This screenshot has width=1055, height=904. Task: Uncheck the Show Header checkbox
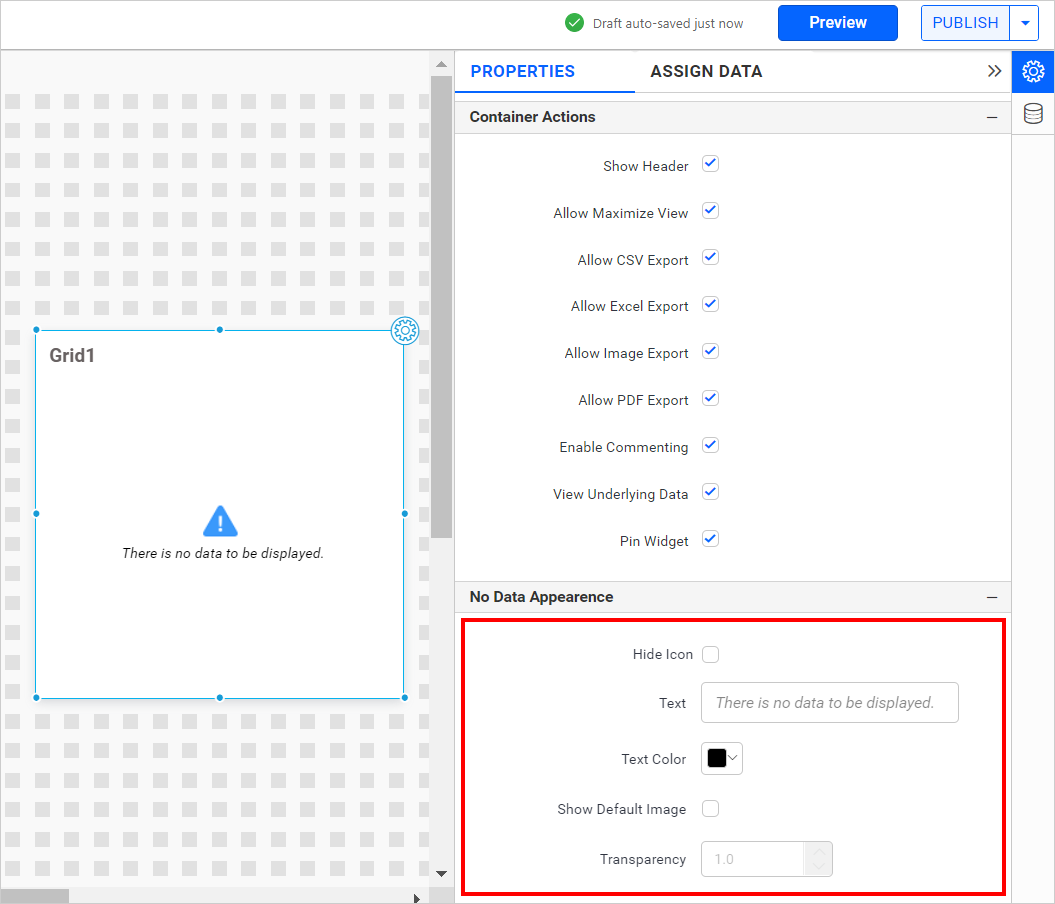pos(710,164)
